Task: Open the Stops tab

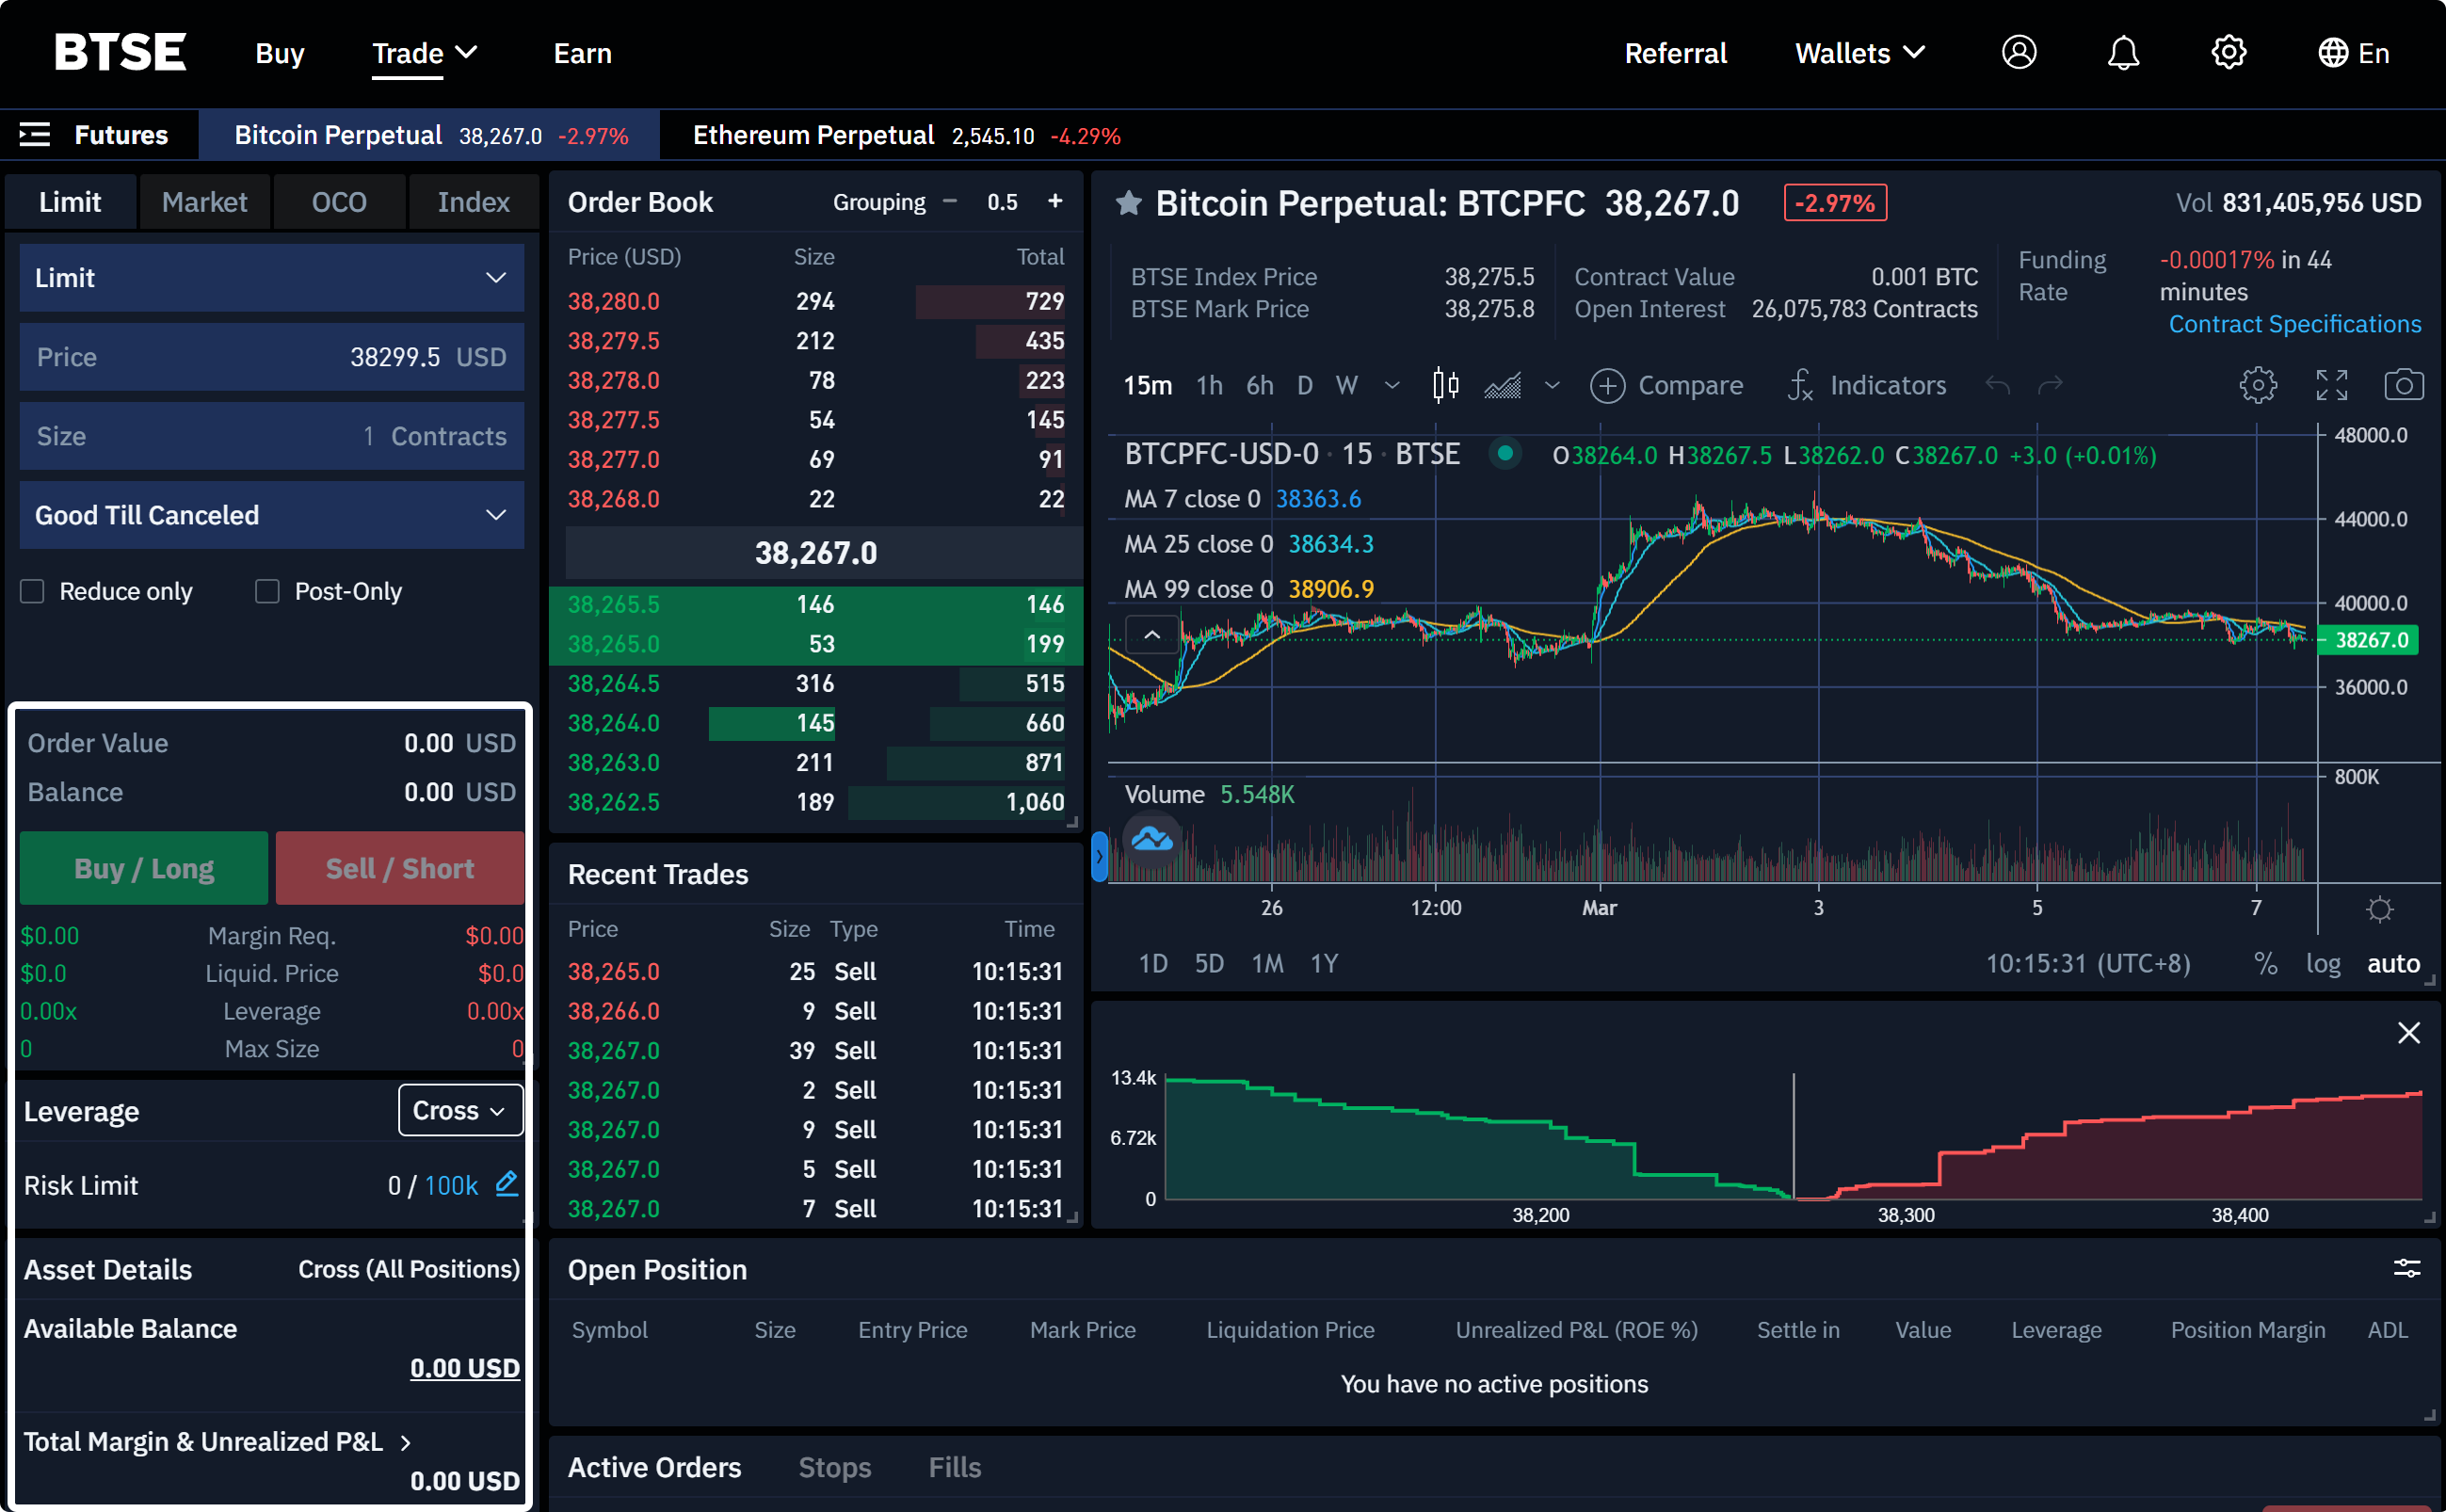Action: 834,1467
